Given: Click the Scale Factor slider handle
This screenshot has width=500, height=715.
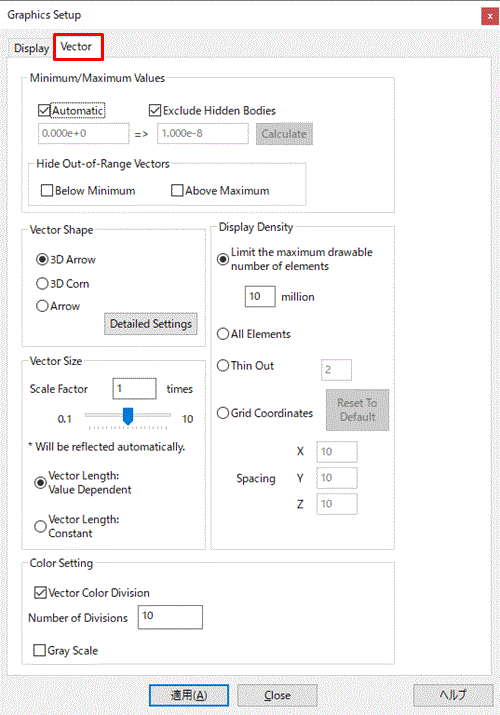Looking at the screenshot, I should point(128,416).
